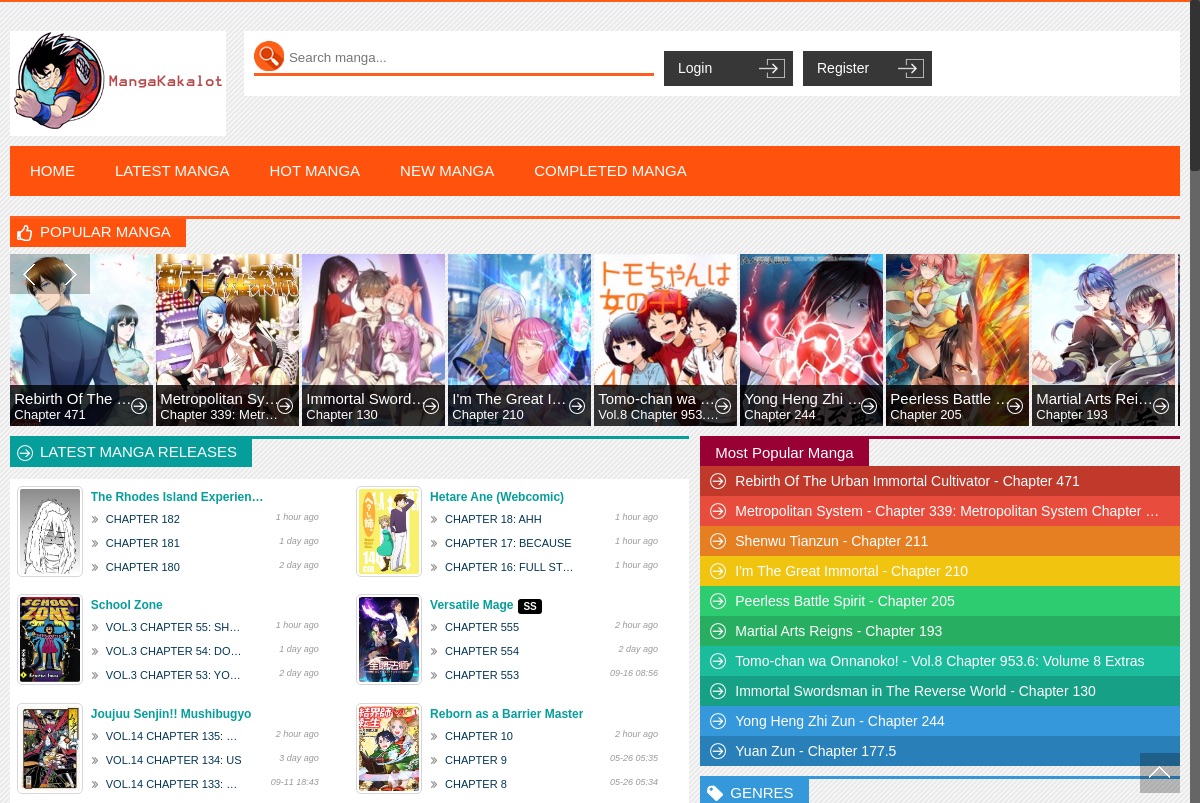The width and height of the screenshot is (1200, 803).
Task: Click The Rhodes Island Experience cover thumbnail
Action: (x=50, y=532)
